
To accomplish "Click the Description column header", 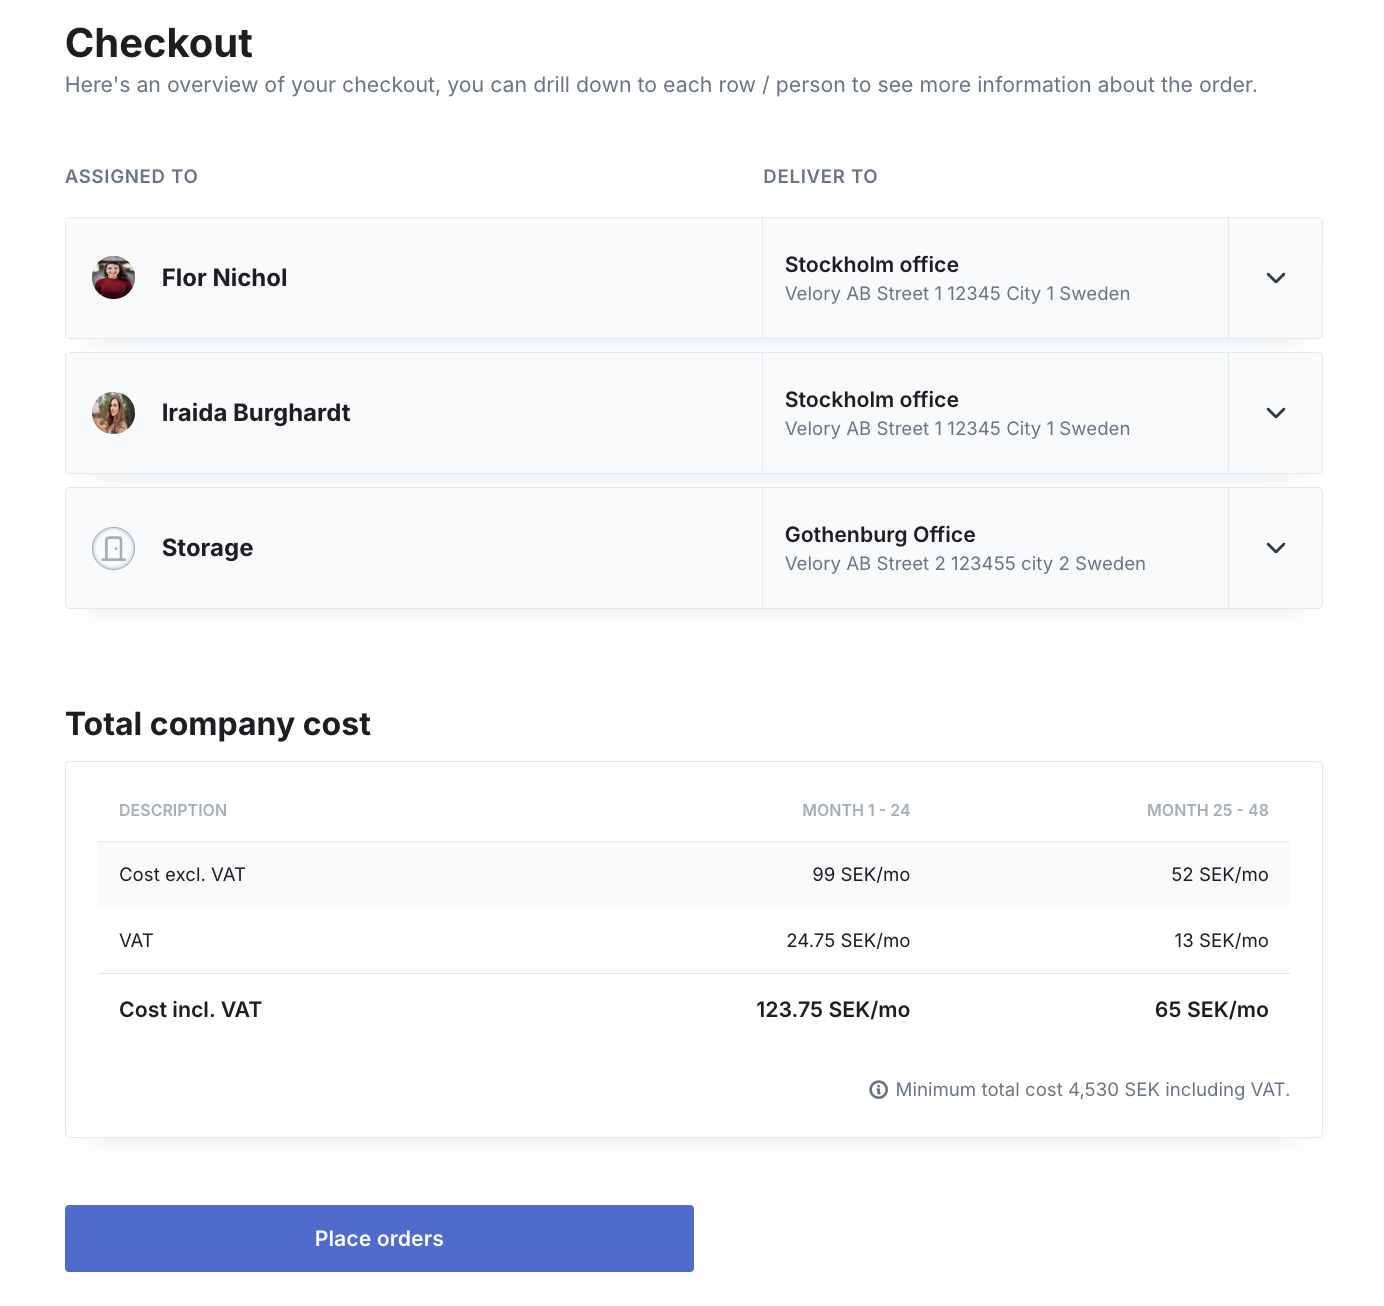I will [x=173, y=810].
